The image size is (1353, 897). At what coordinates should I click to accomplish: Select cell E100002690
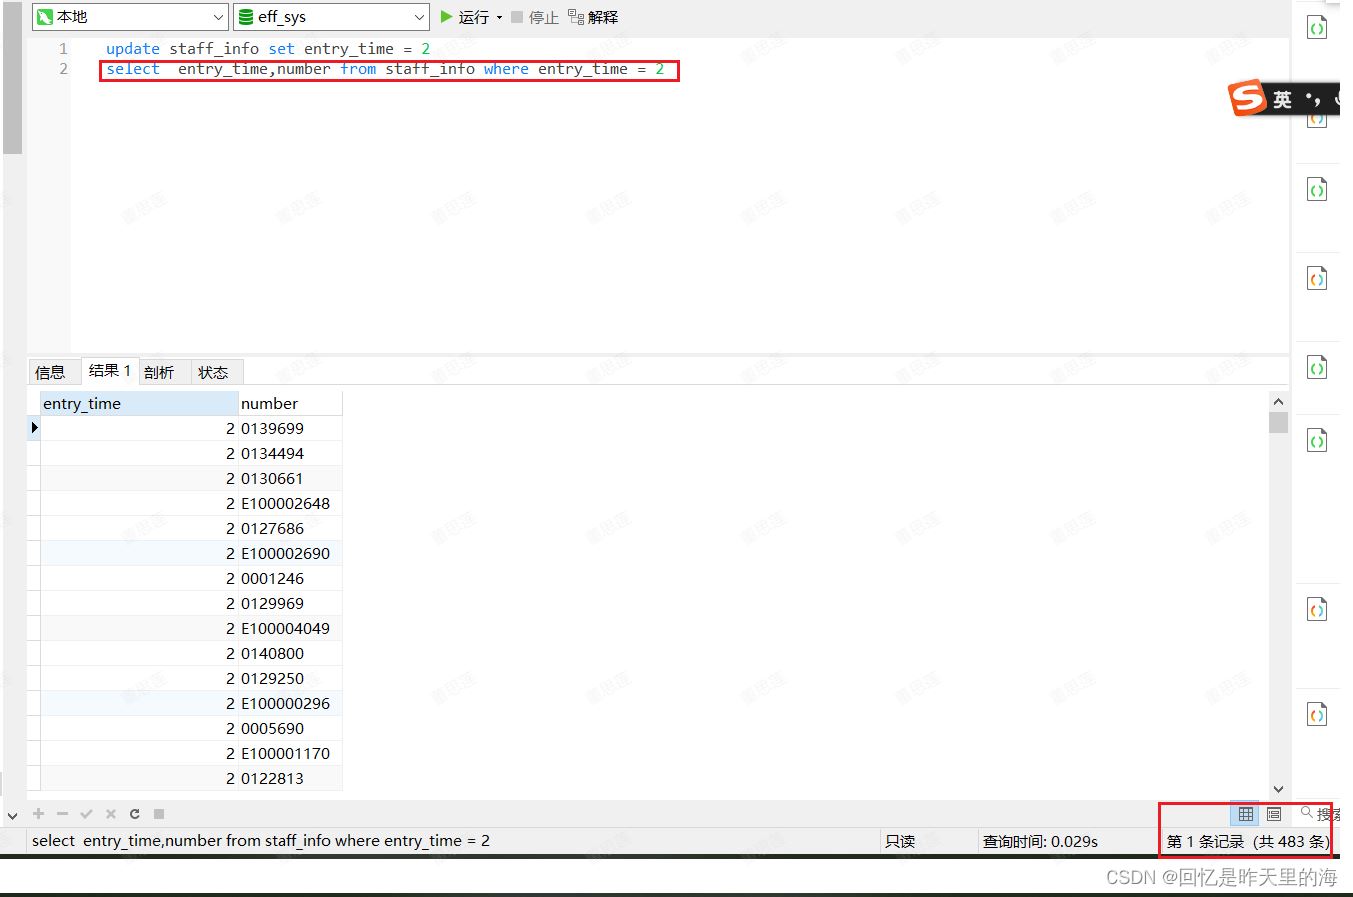[290, 553]
